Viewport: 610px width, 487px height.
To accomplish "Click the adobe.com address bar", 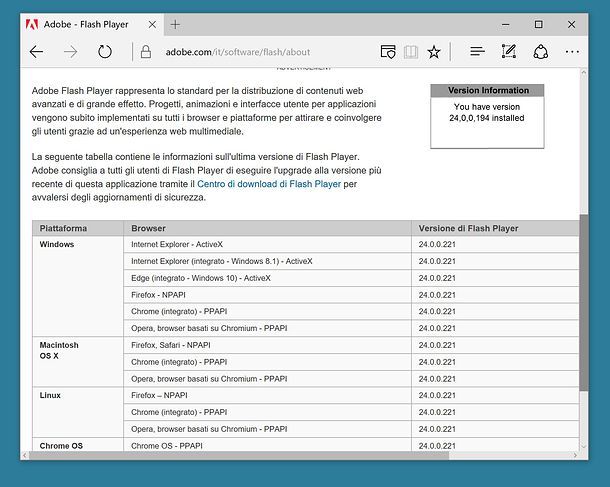I will pos(238,52).
